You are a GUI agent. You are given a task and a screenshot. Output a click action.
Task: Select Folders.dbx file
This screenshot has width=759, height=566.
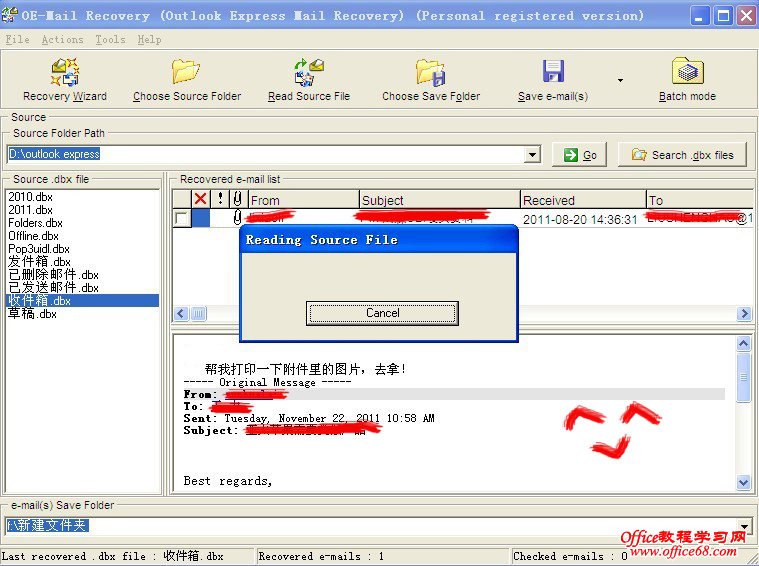pos(35,223)
